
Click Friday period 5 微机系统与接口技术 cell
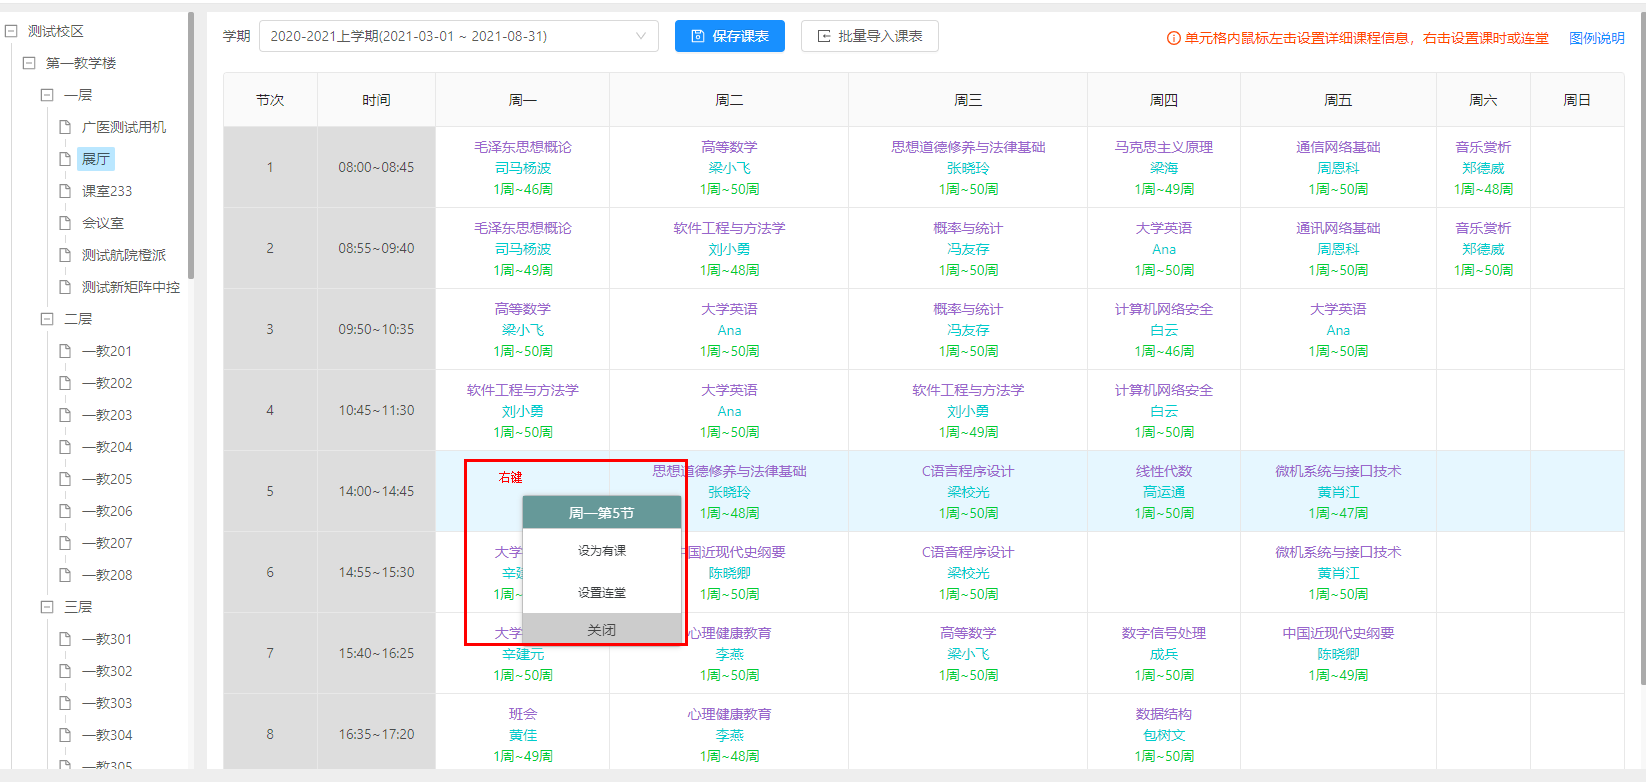pyautogui.click(x=1338, y=491)
